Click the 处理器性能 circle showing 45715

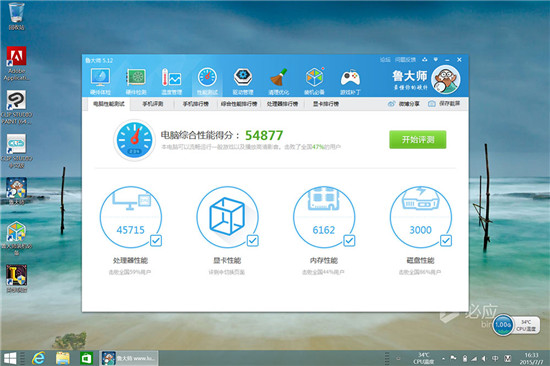click(x=130, y=217)
